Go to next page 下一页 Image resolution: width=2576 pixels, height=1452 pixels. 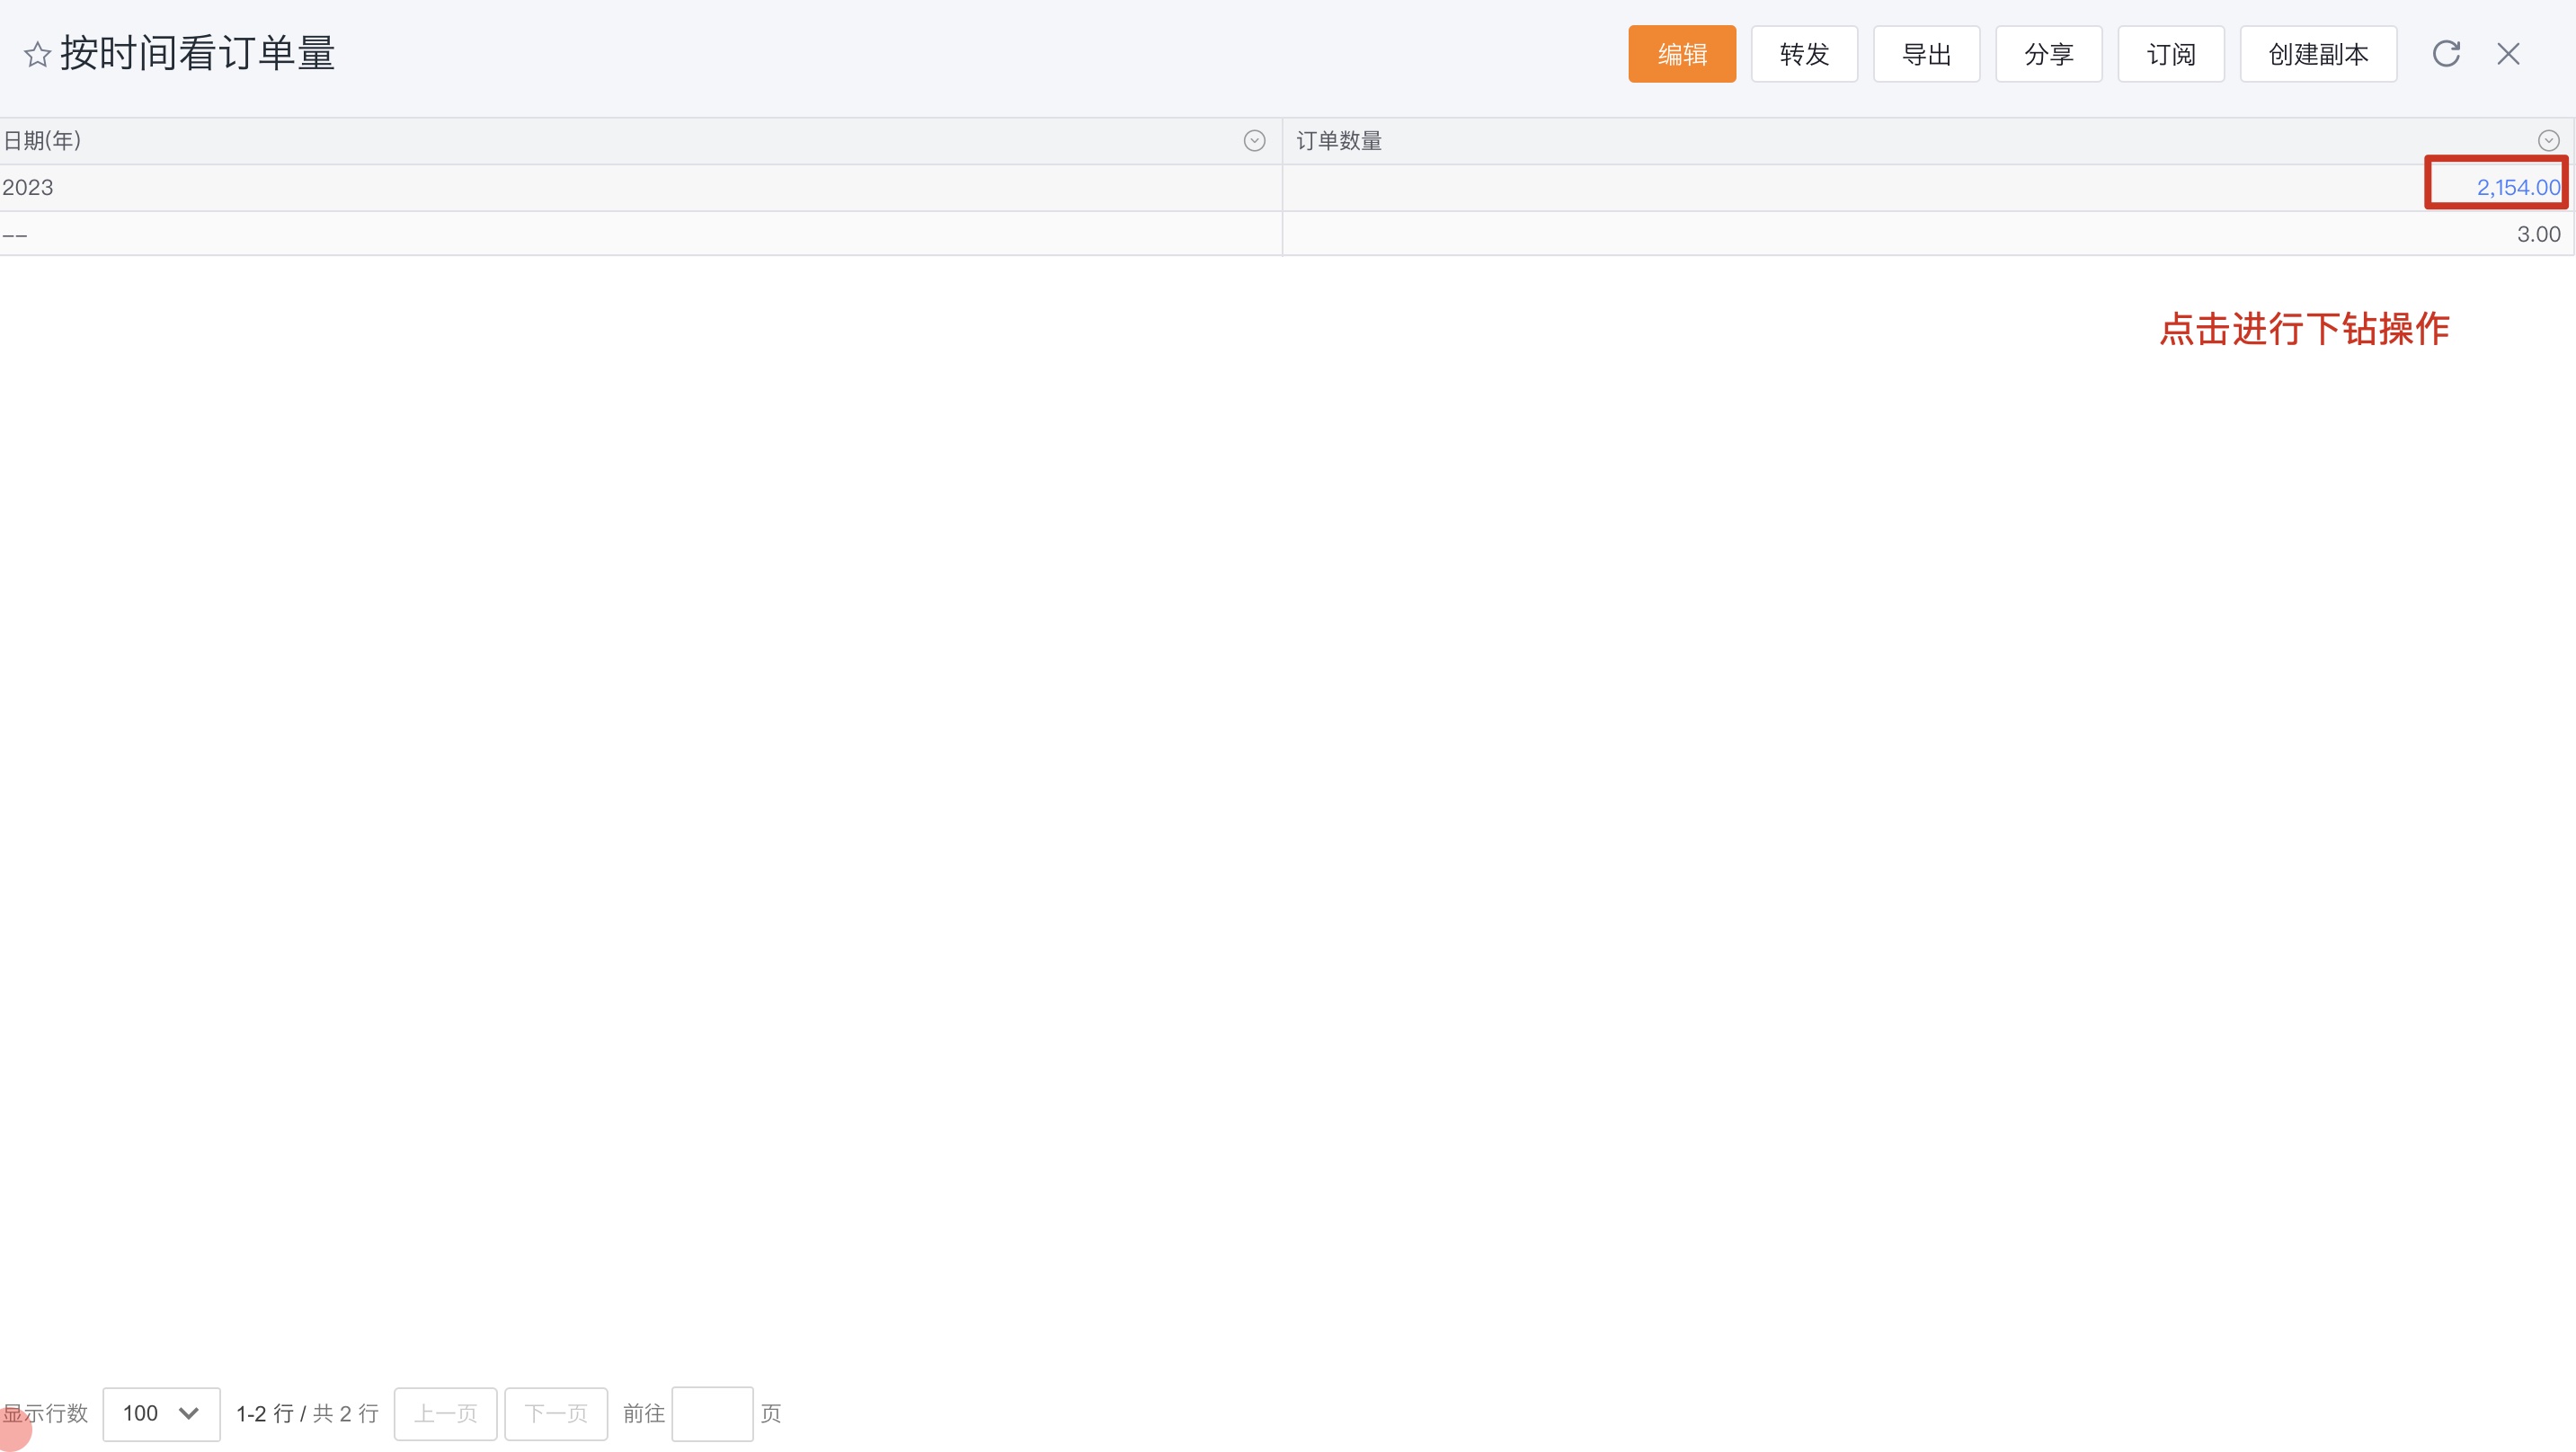click(556, 1414)
